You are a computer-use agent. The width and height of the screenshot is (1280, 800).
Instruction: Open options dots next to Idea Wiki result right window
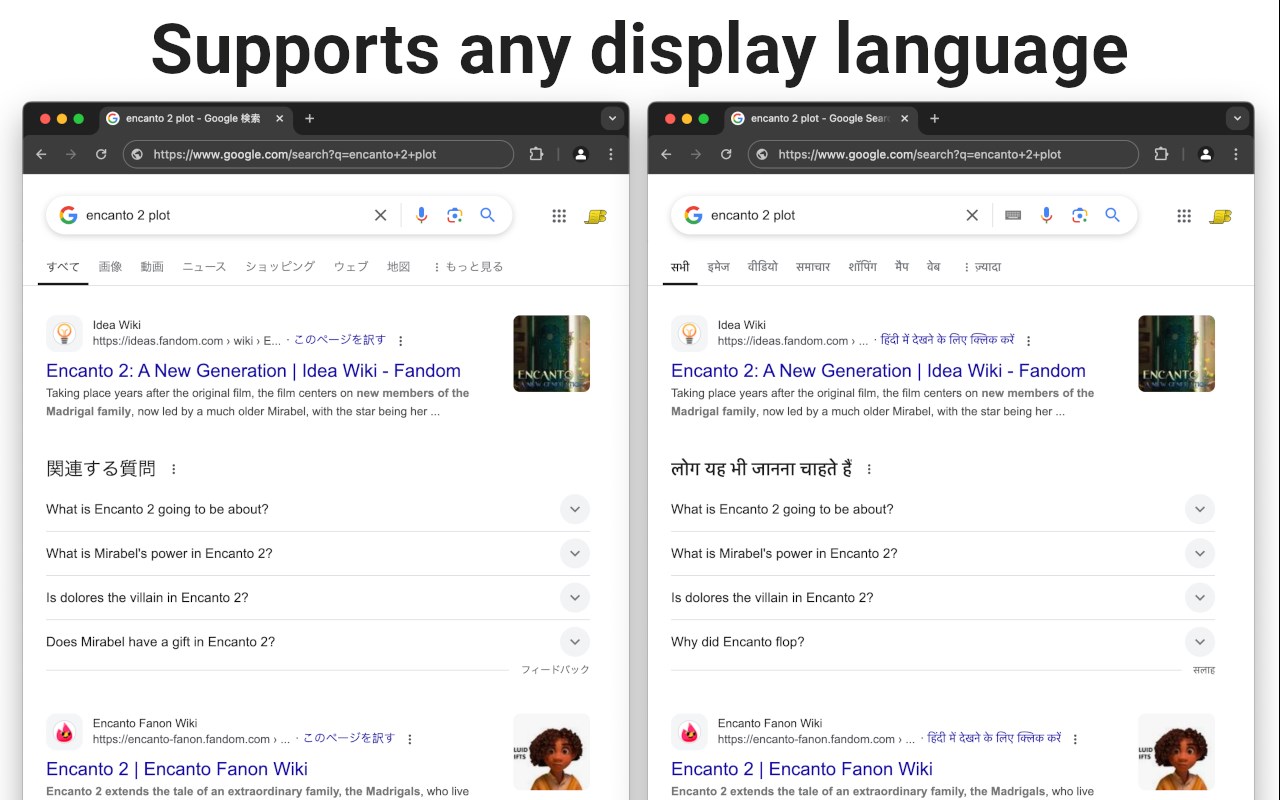1028,341
